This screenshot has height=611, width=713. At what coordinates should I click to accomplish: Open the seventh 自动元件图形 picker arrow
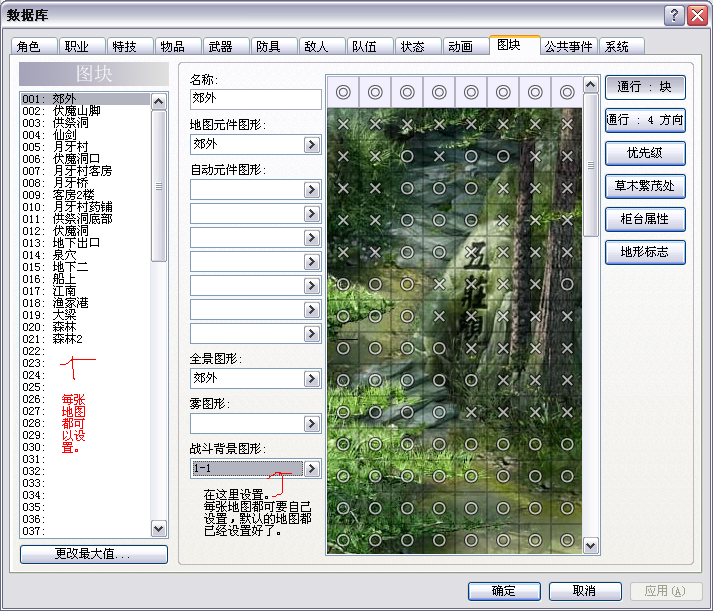coord(311,334)
